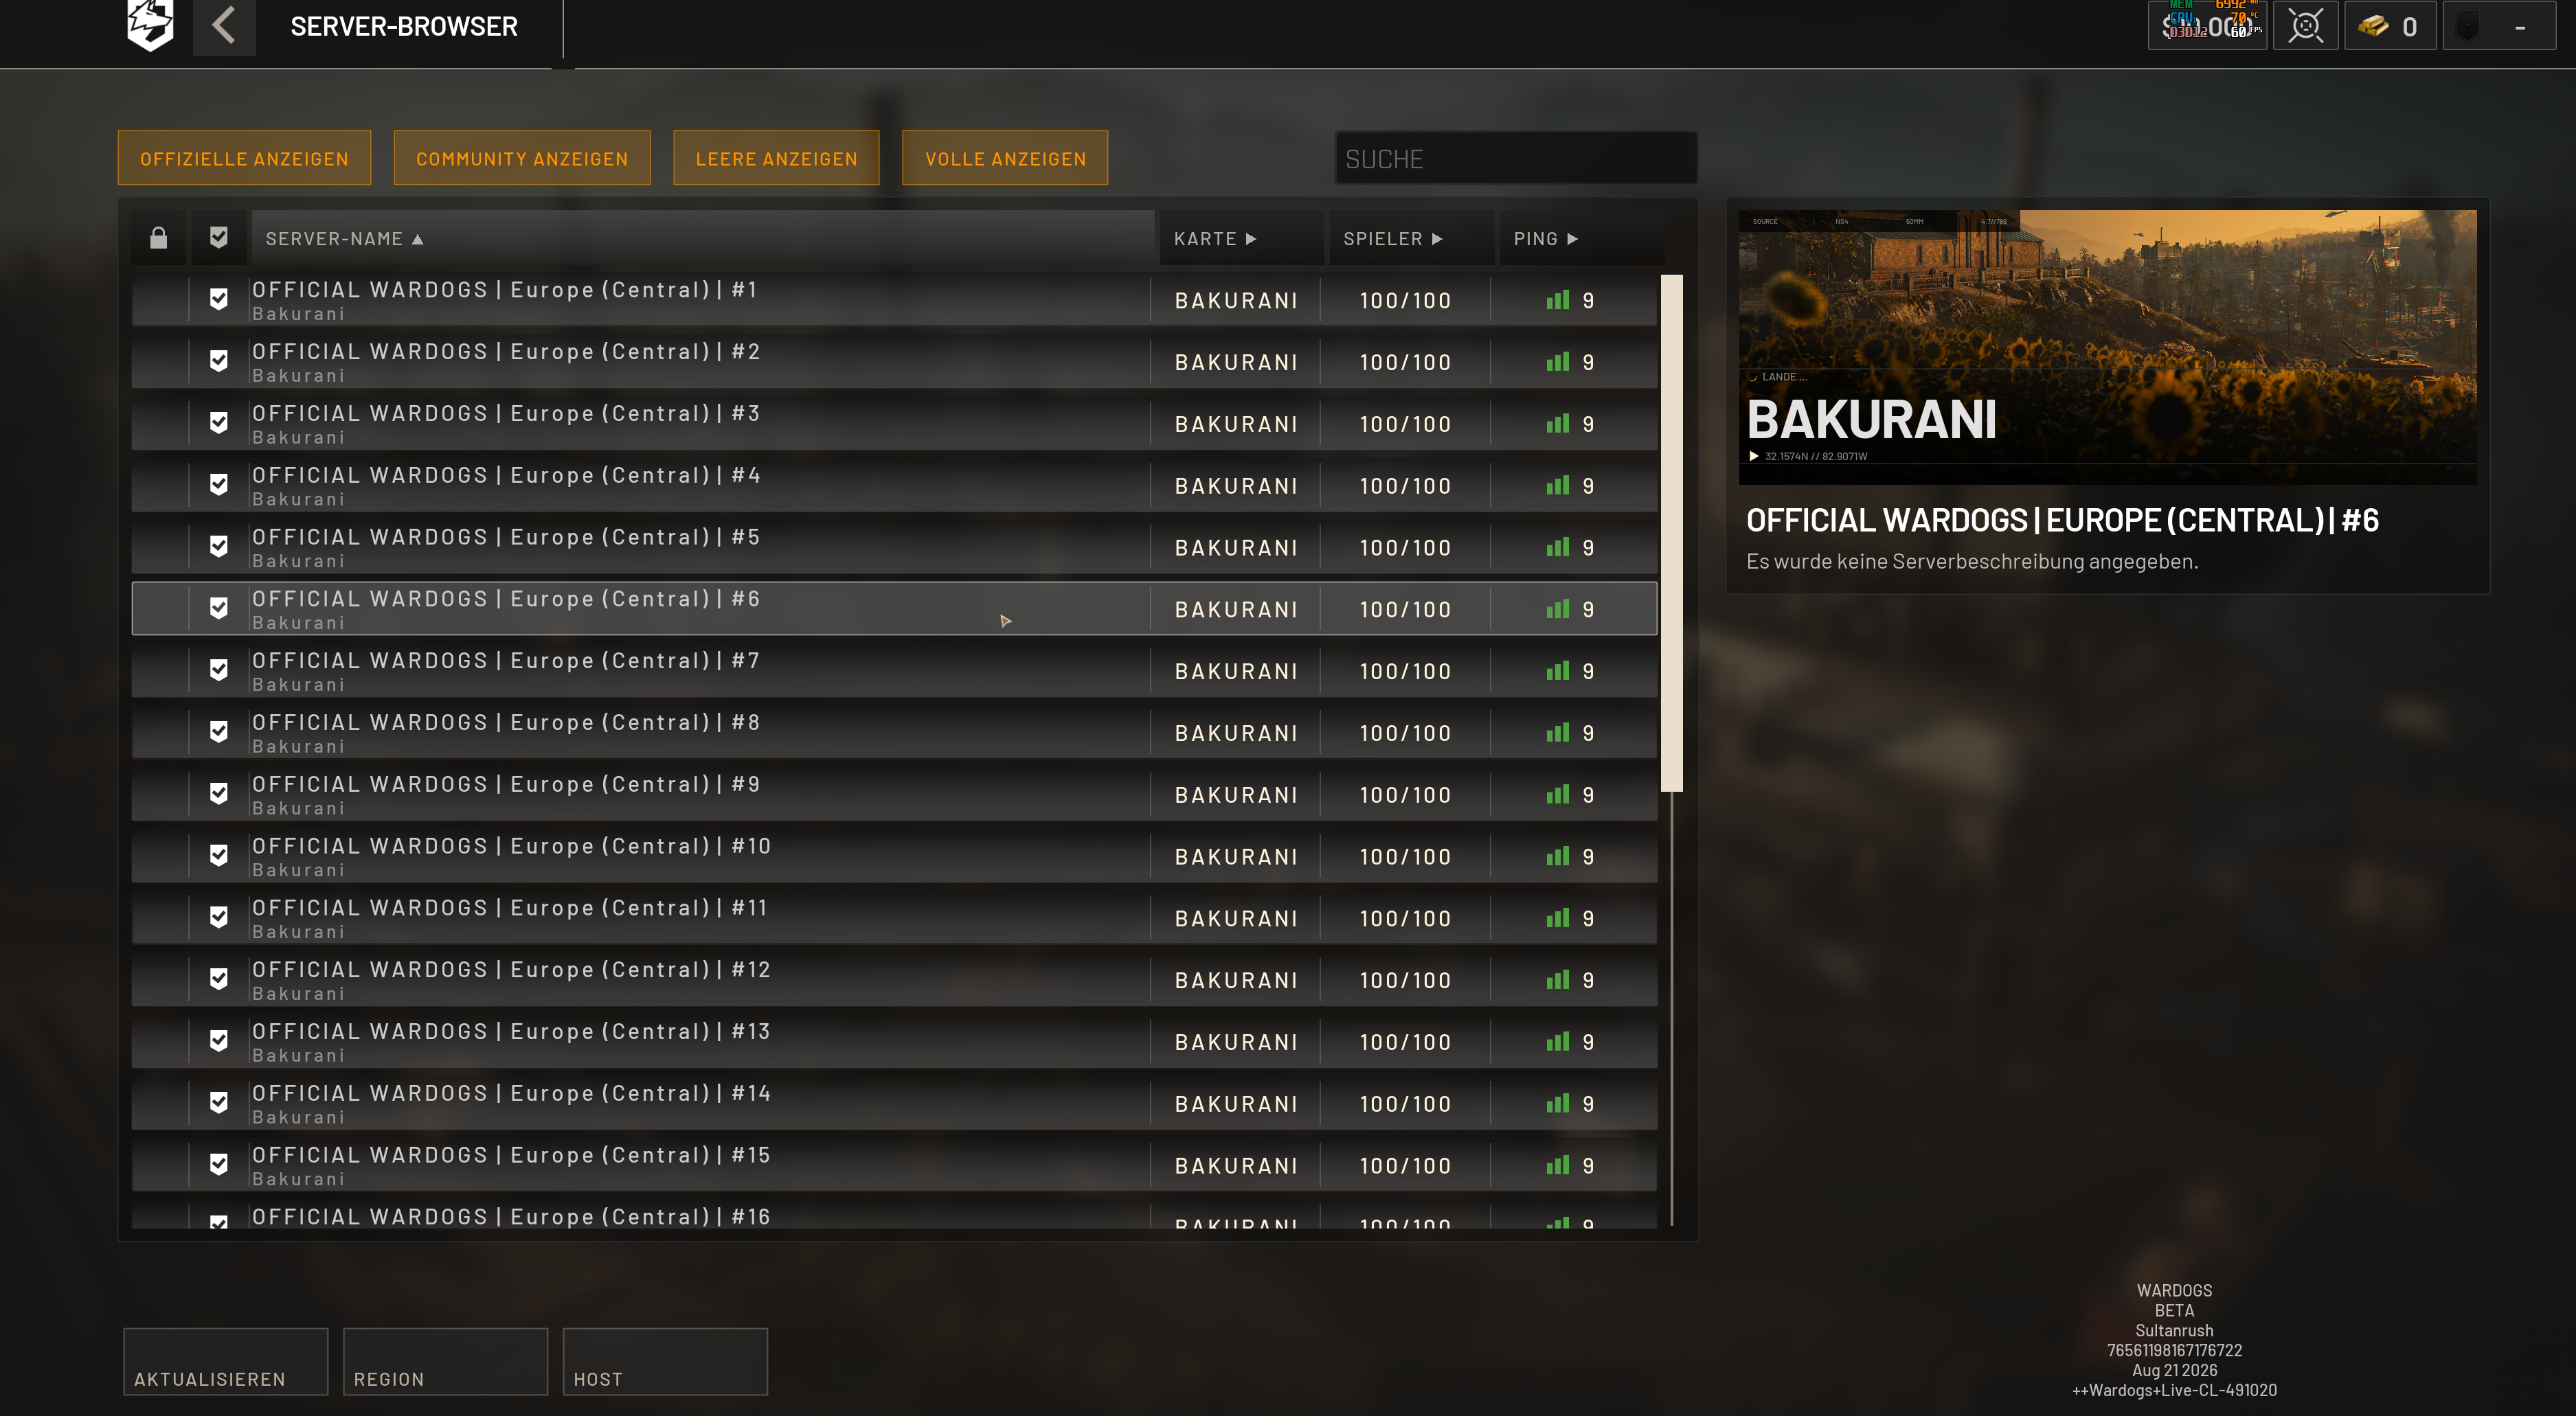
Task: Toggle official shield on server #12 row
Action: [x=219, y=979]
